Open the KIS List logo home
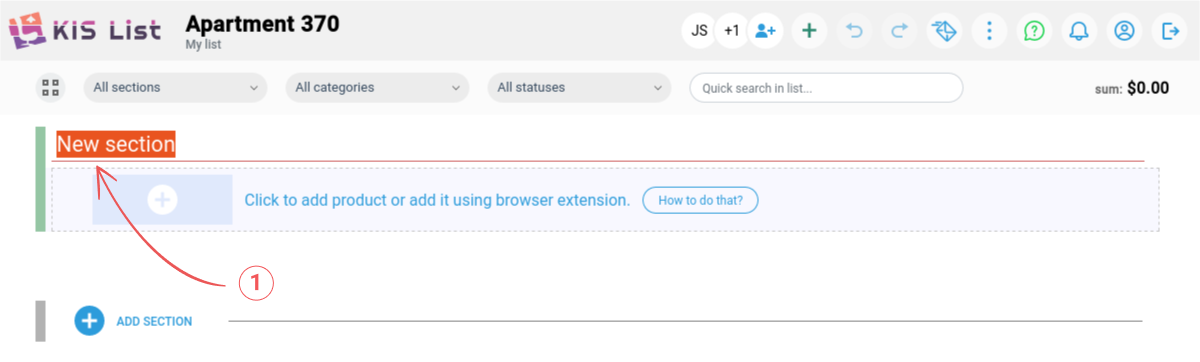 click(84, 30)
